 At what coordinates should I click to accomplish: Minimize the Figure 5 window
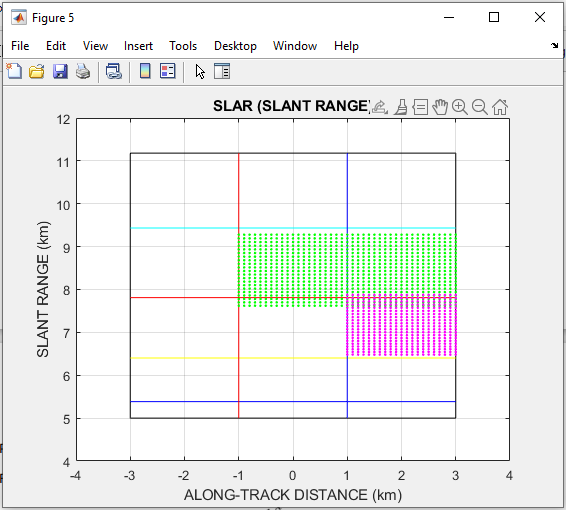[x=449, y=17]
